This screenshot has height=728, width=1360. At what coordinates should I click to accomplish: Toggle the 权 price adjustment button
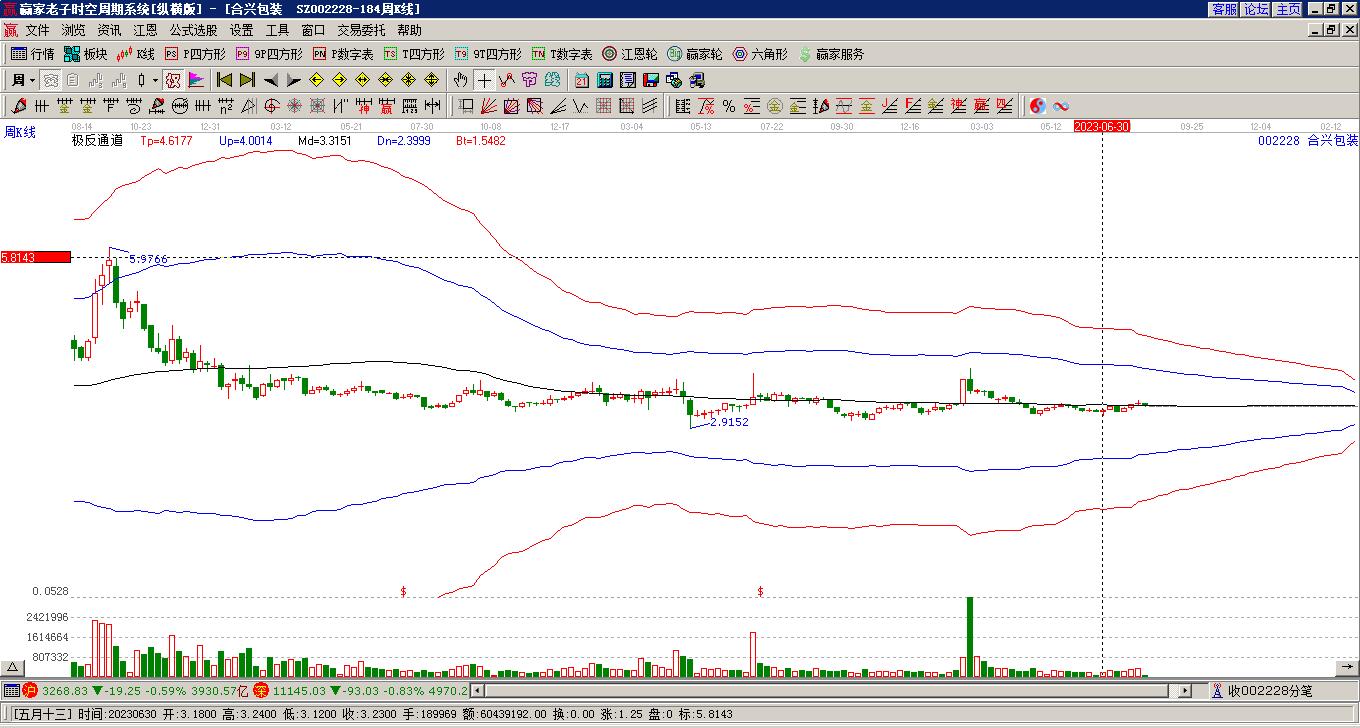(x=173, y=80)
